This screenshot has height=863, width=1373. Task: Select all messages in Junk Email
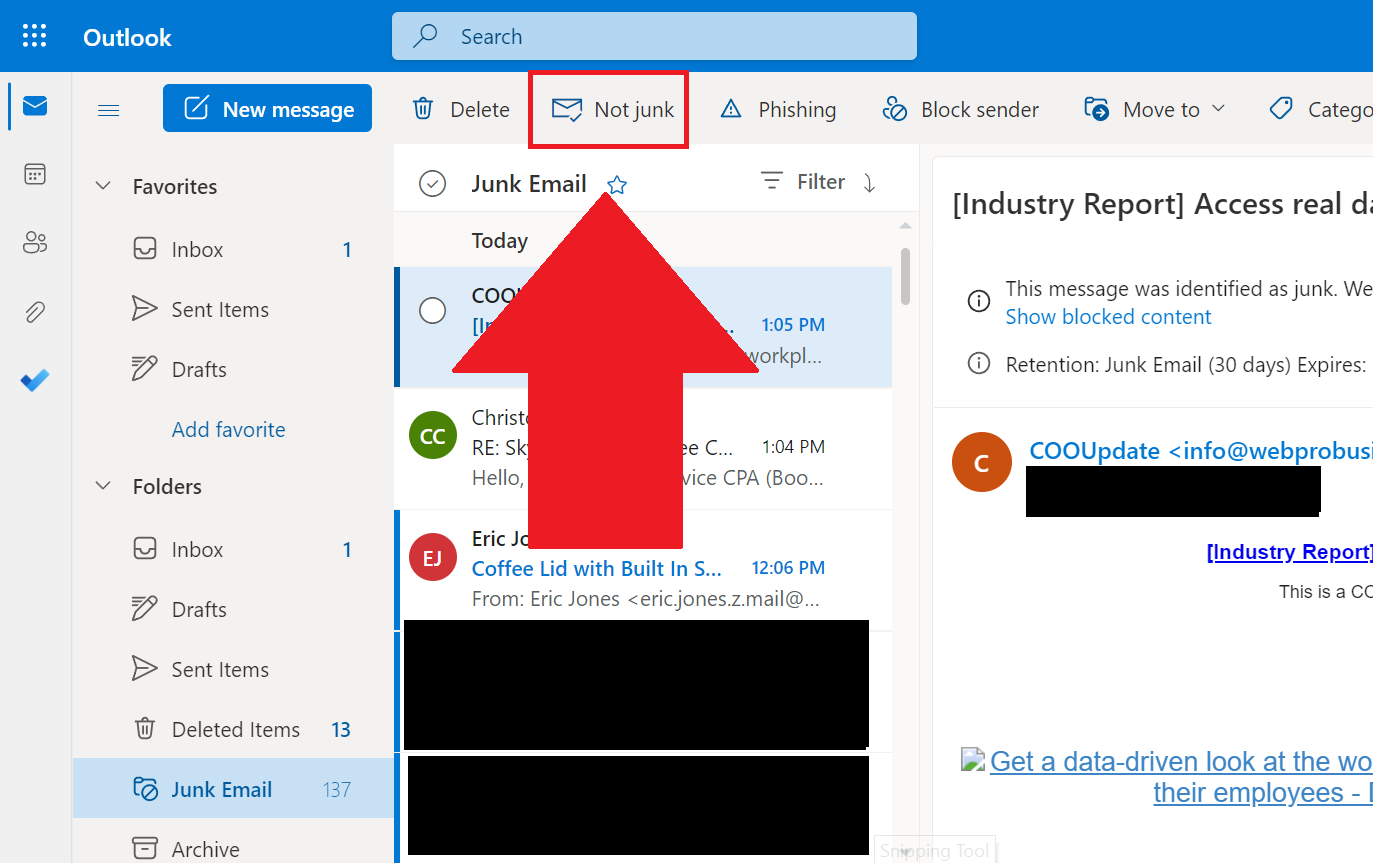click(432, 184)
